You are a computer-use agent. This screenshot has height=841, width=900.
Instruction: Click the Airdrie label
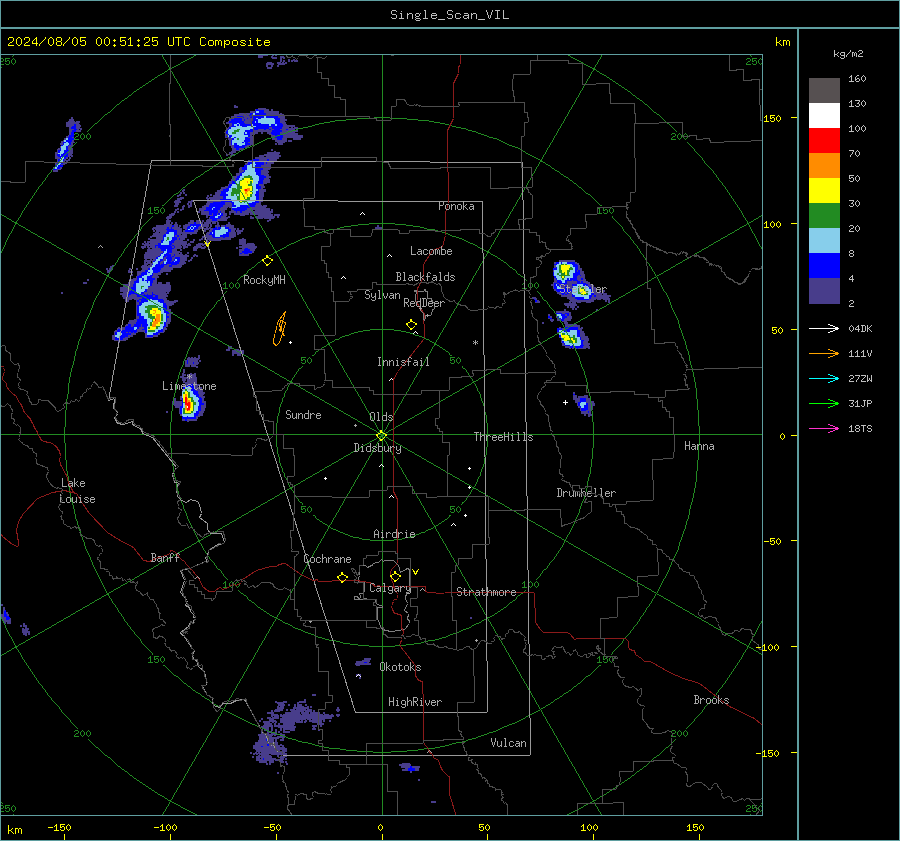click(394, 534)
